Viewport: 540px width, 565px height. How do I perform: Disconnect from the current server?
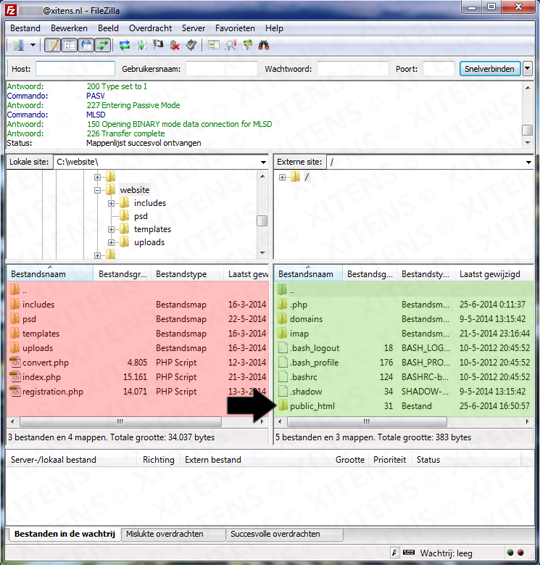click(x=175, y=45)
